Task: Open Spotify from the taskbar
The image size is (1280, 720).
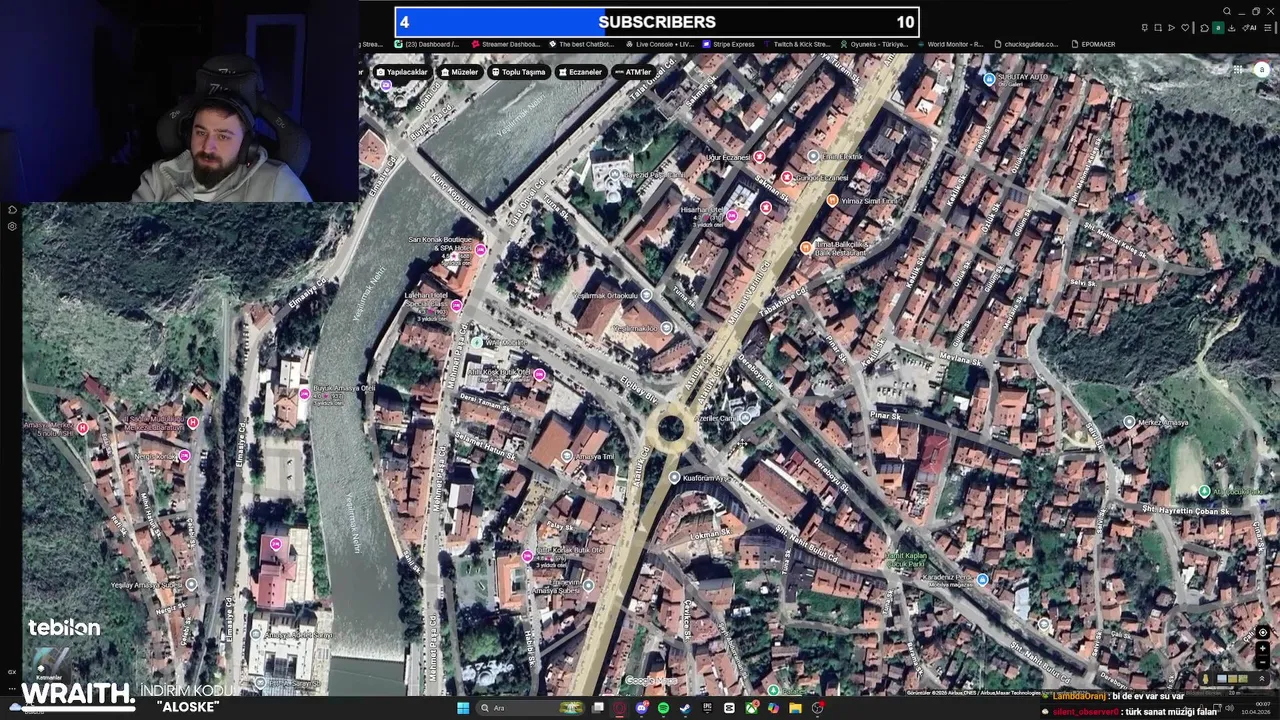Action: tap(664, 708)
